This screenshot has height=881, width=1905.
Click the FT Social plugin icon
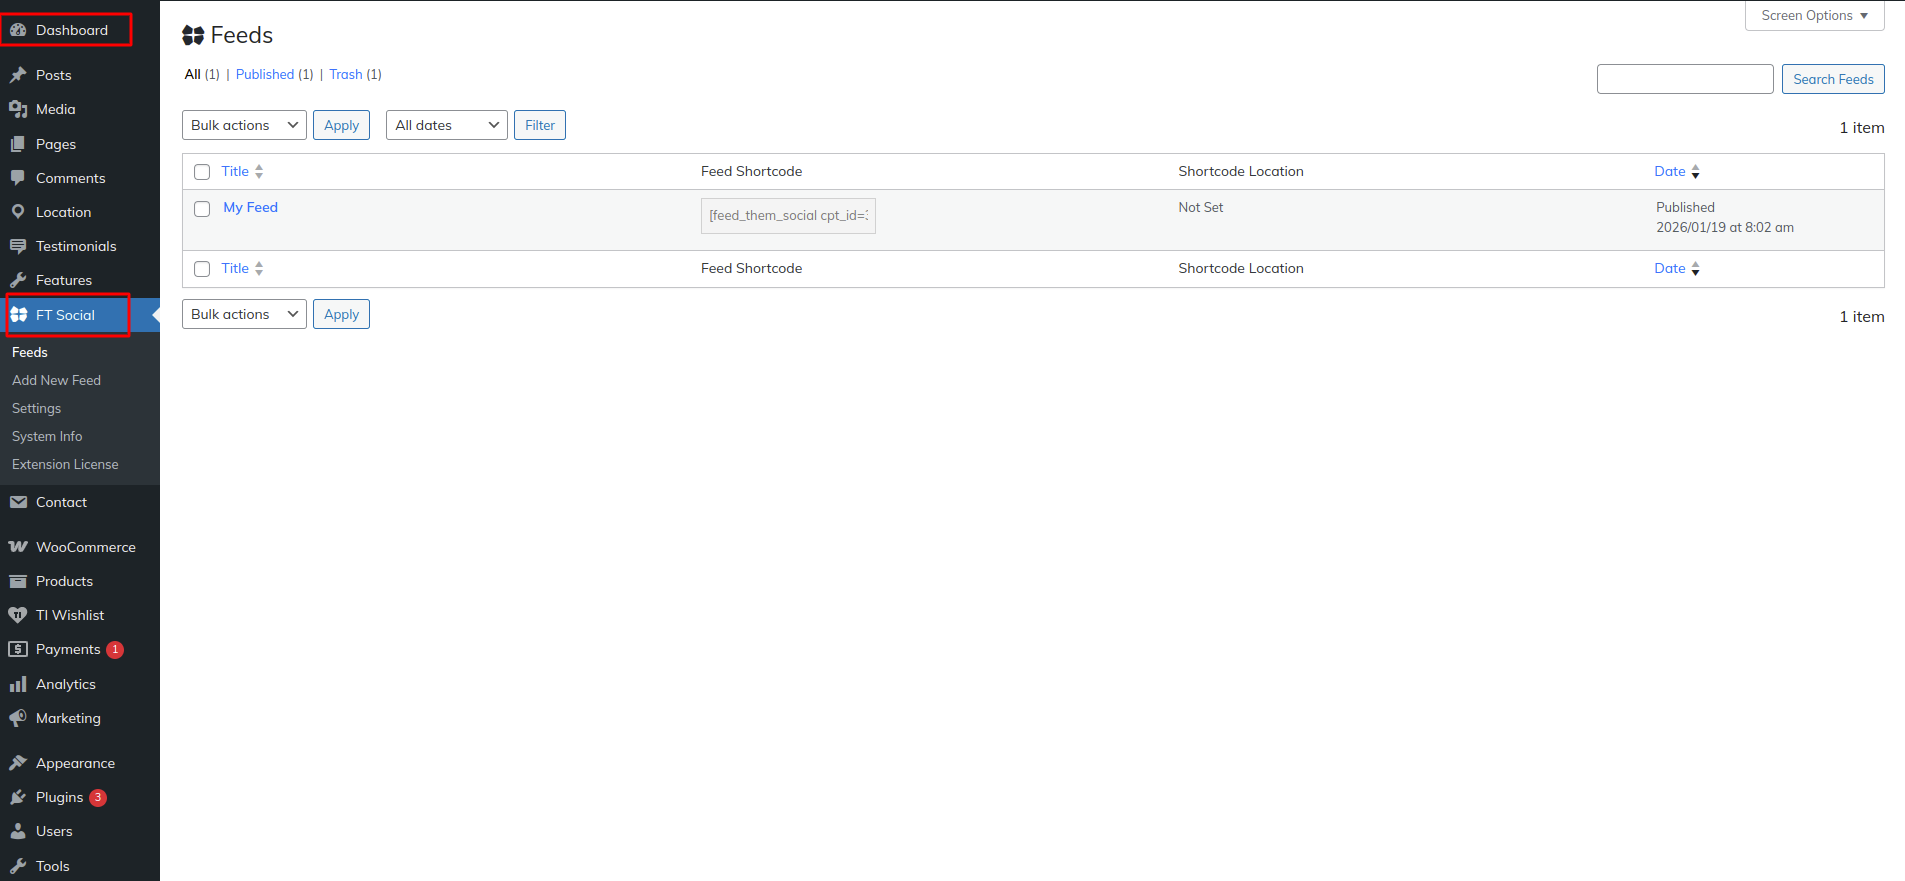pos(18,315)
